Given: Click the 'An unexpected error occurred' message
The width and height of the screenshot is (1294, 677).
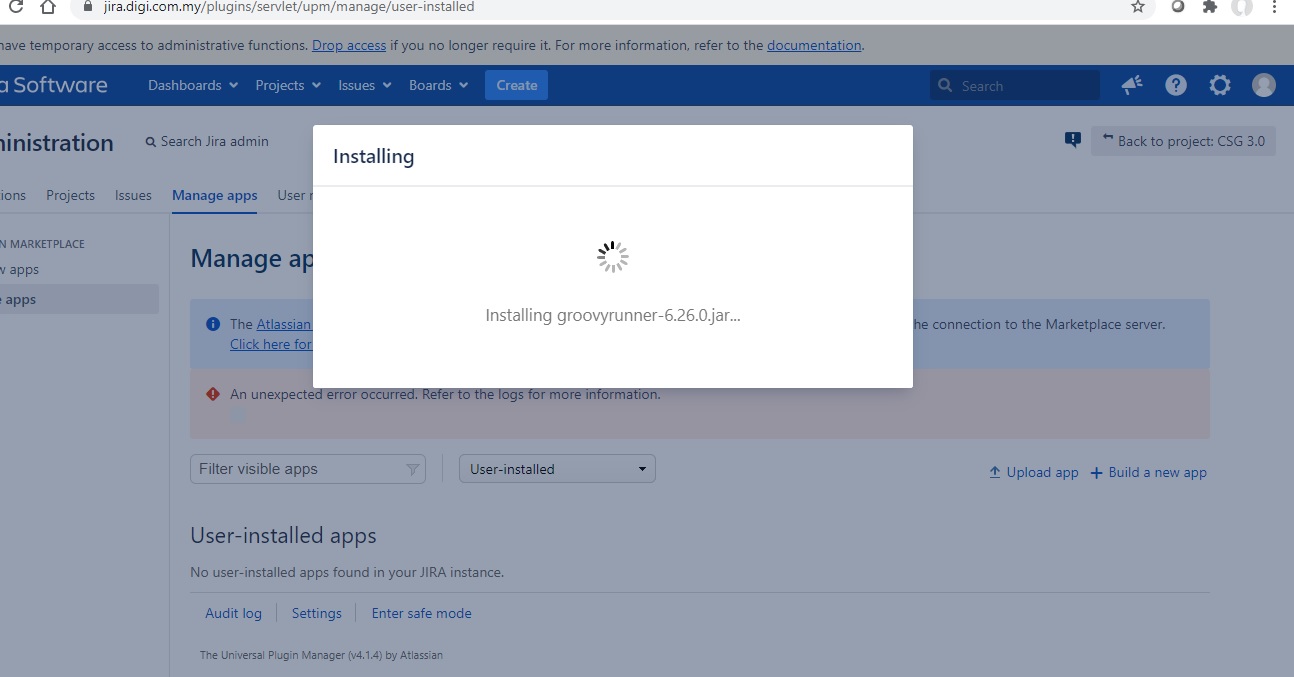Looking at the screenshot, I should (445, 394).
